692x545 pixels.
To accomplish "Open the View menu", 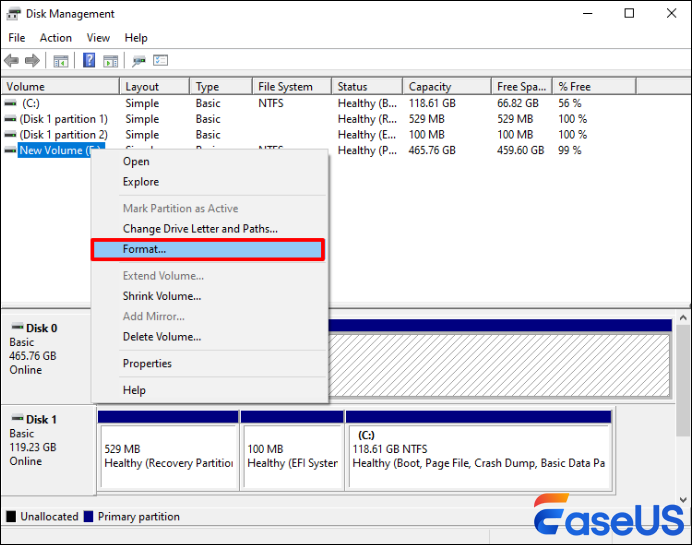I will (x=98, y=38).
